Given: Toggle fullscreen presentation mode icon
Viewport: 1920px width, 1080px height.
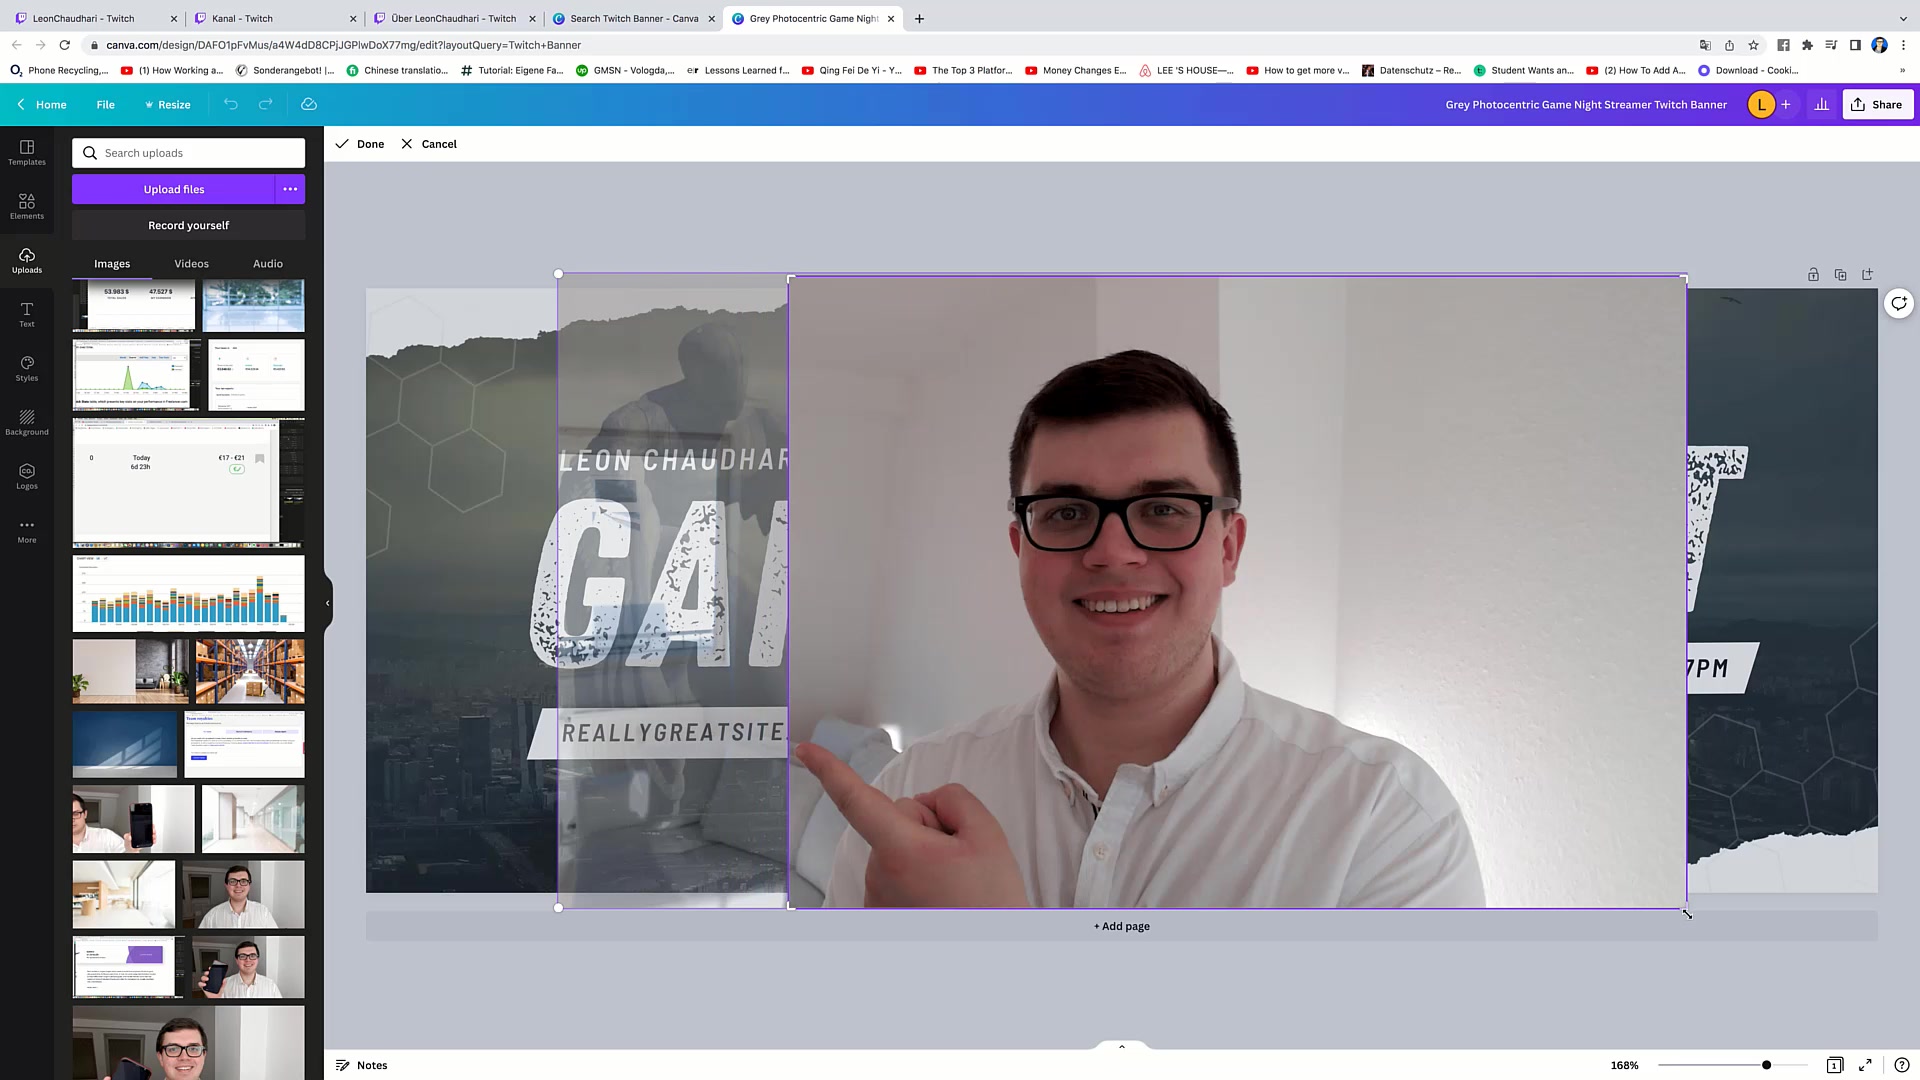Looking at the screenshot, I should [1865, 1065].
